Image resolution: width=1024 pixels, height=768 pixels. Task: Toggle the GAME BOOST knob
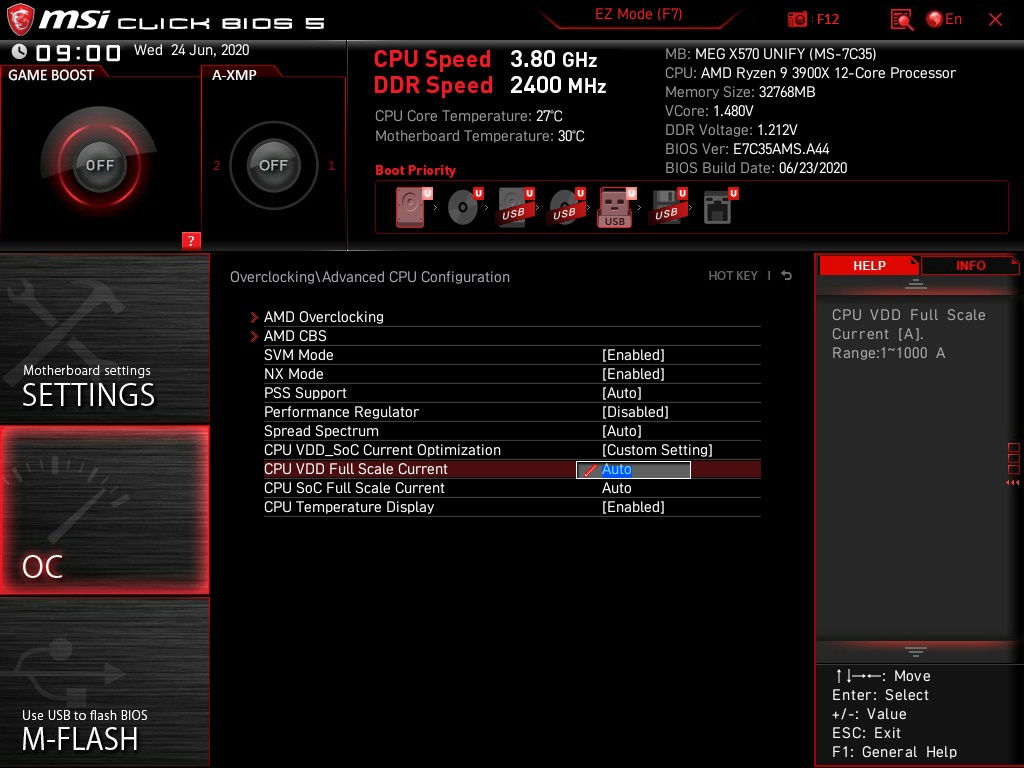point(99,165)
